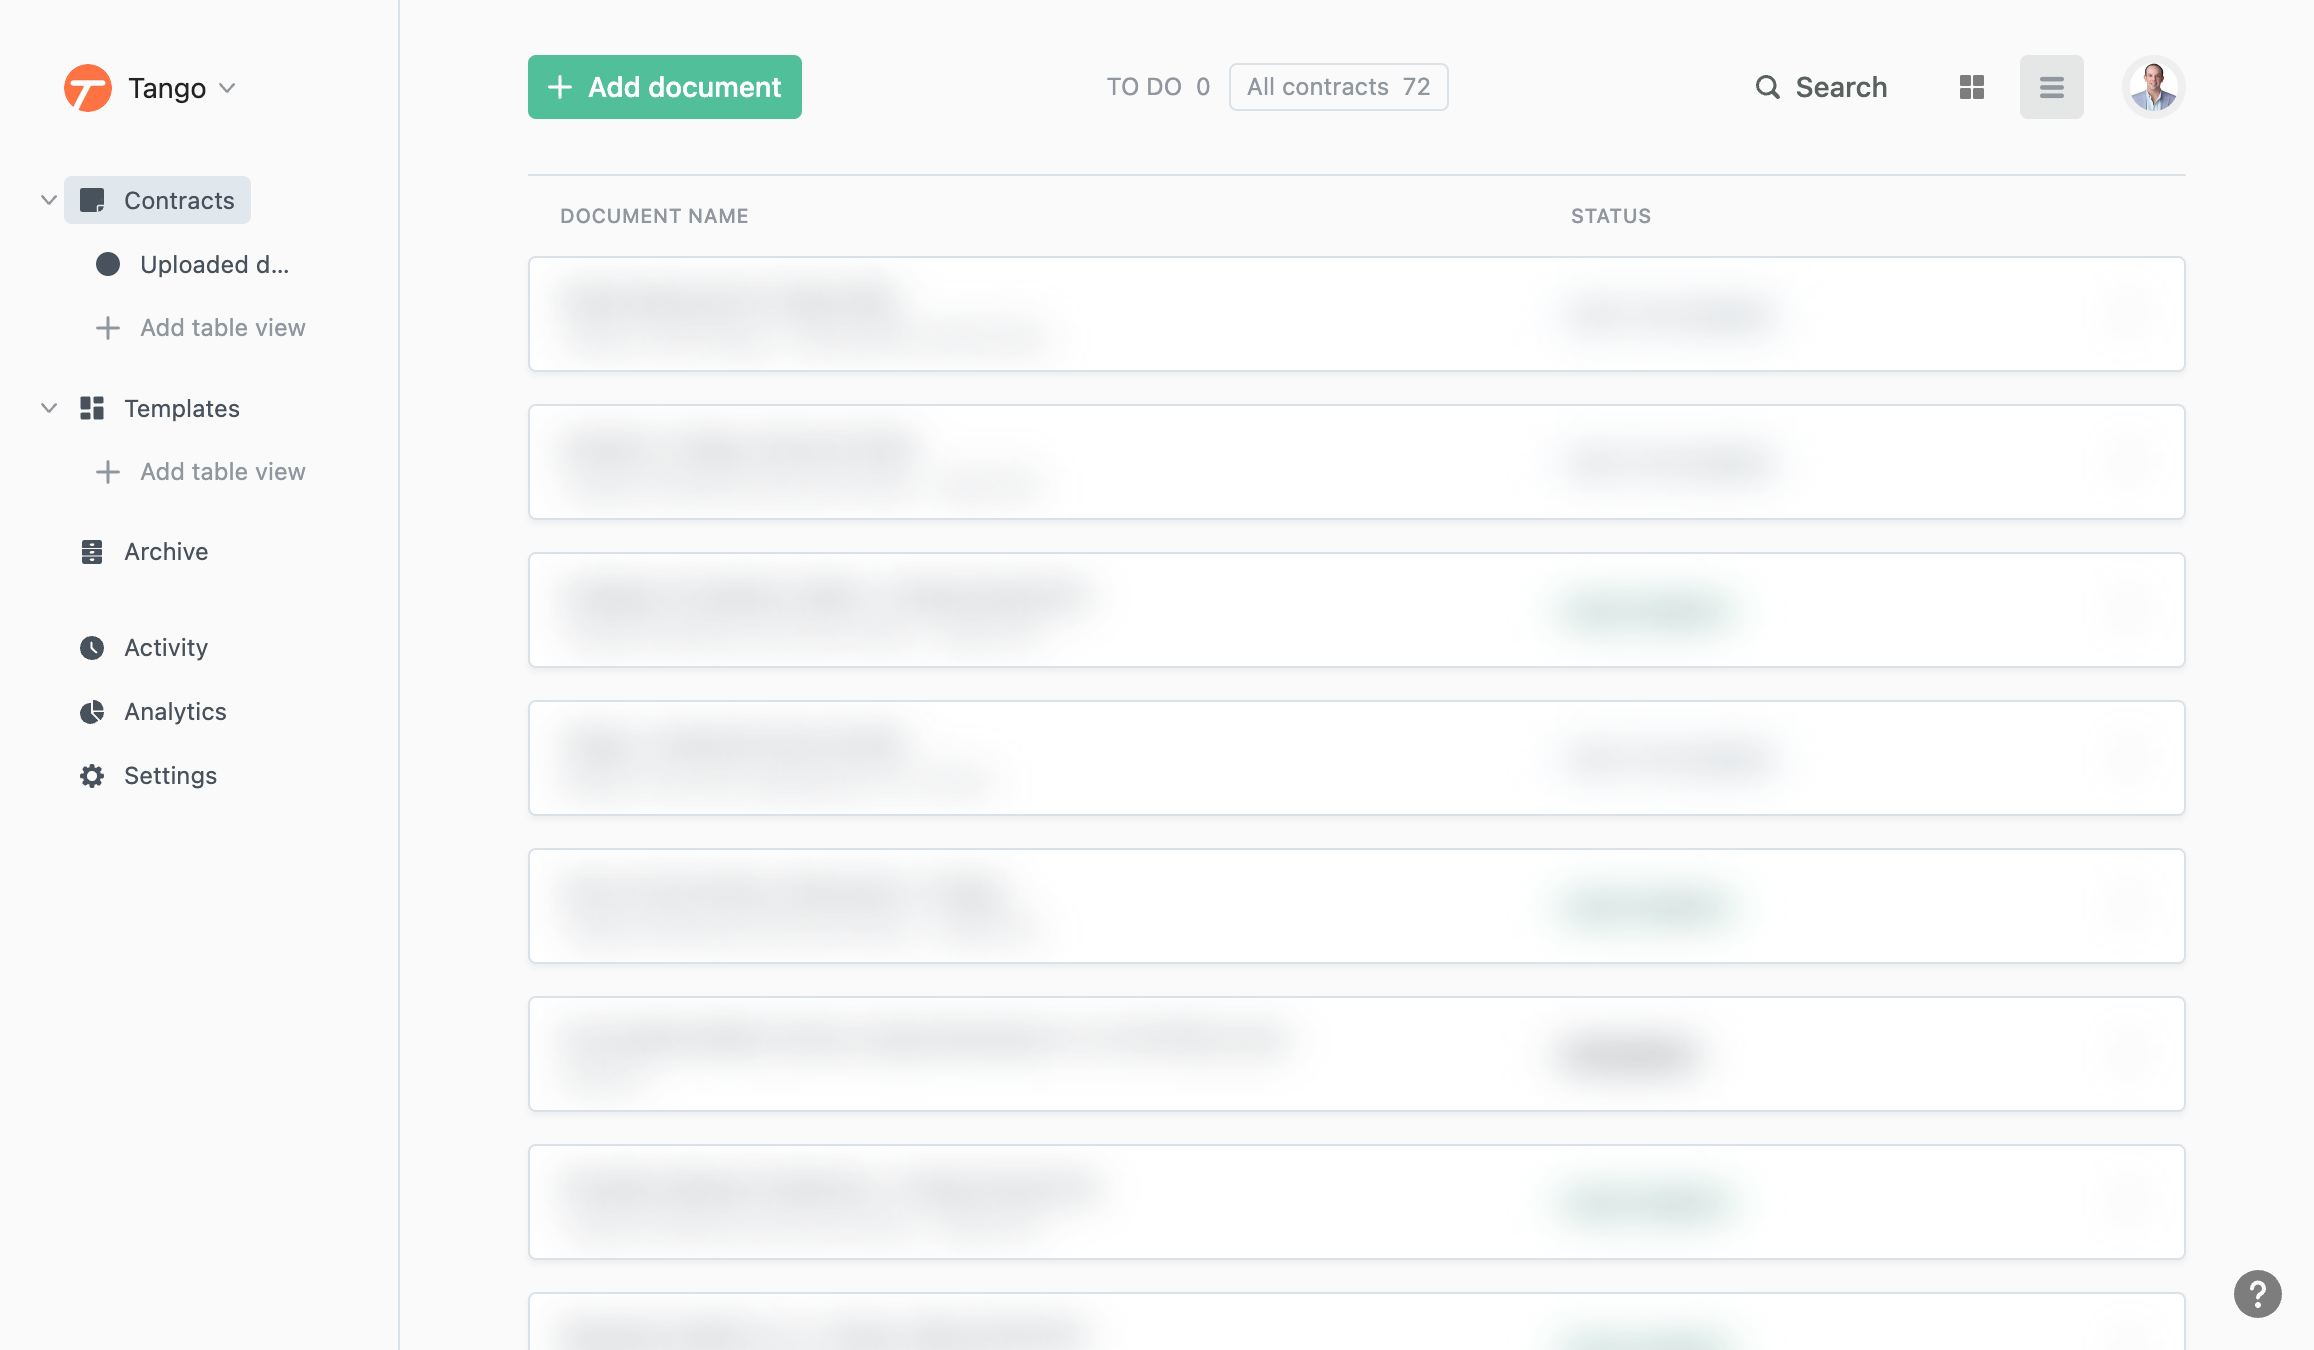
Task: Click the plus icon under Templates
Action: click(108, 472)
